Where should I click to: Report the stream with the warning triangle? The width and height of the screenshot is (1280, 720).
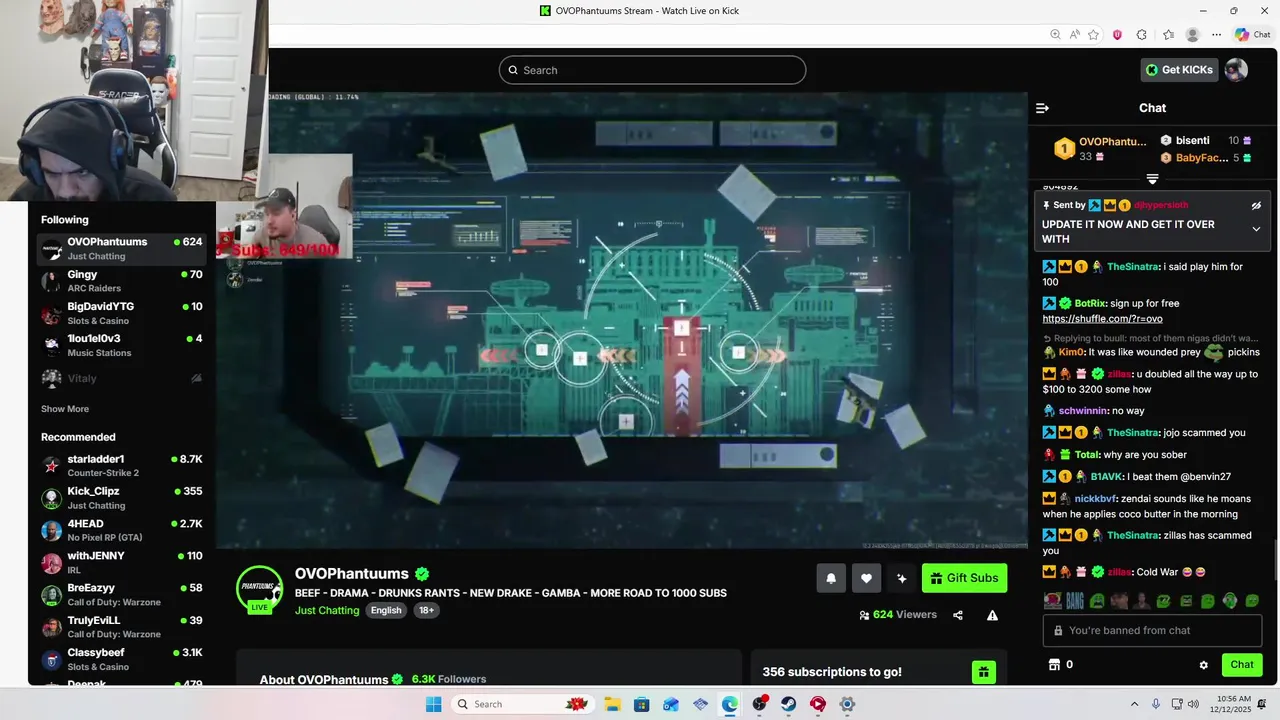(x=992, y=615)
